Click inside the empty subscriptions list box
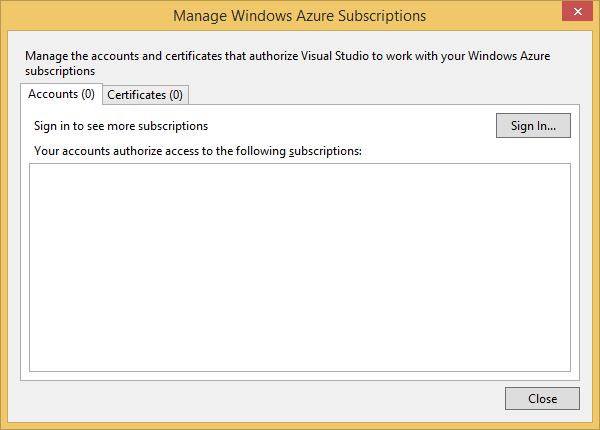 click(x=300, y=267)
